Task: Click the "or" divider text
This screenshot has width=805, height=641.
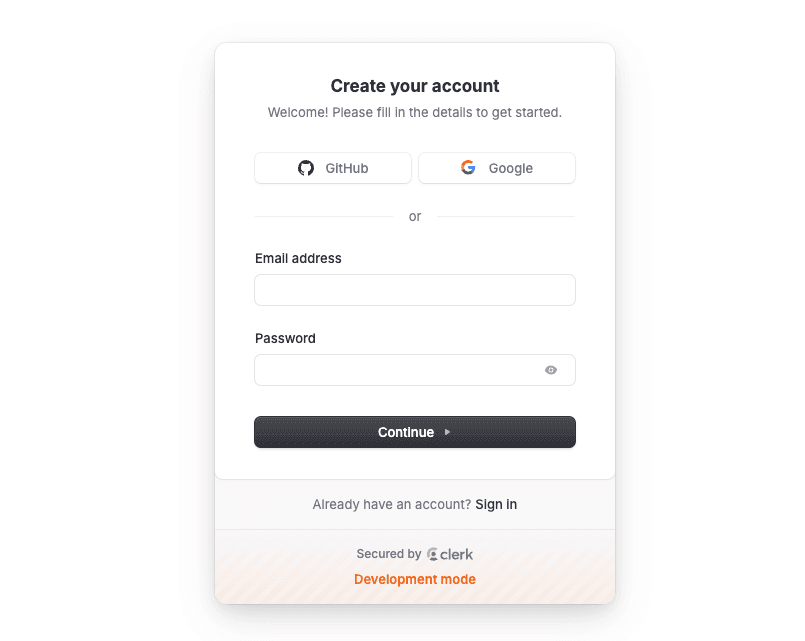Action: 415,216
